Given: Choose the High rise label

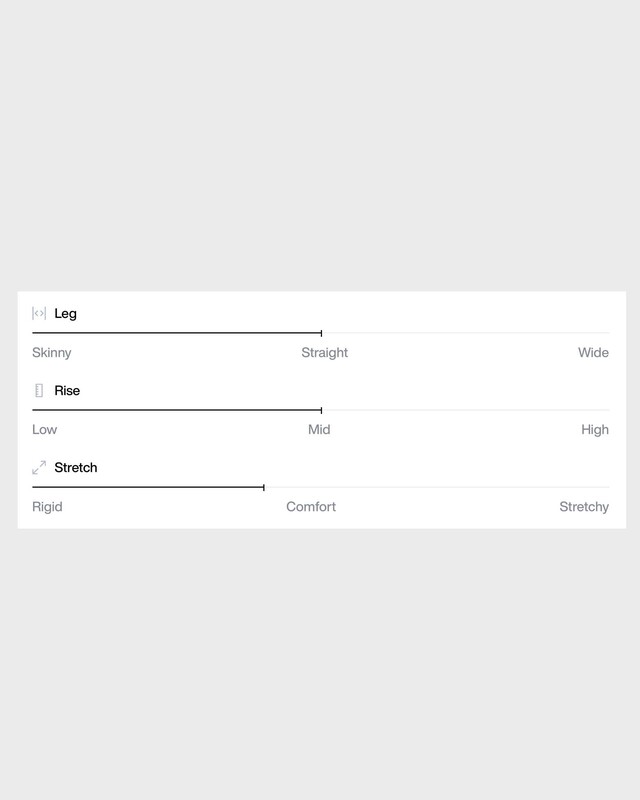Looking at the screenshot, I should click(x=595, y=430).
